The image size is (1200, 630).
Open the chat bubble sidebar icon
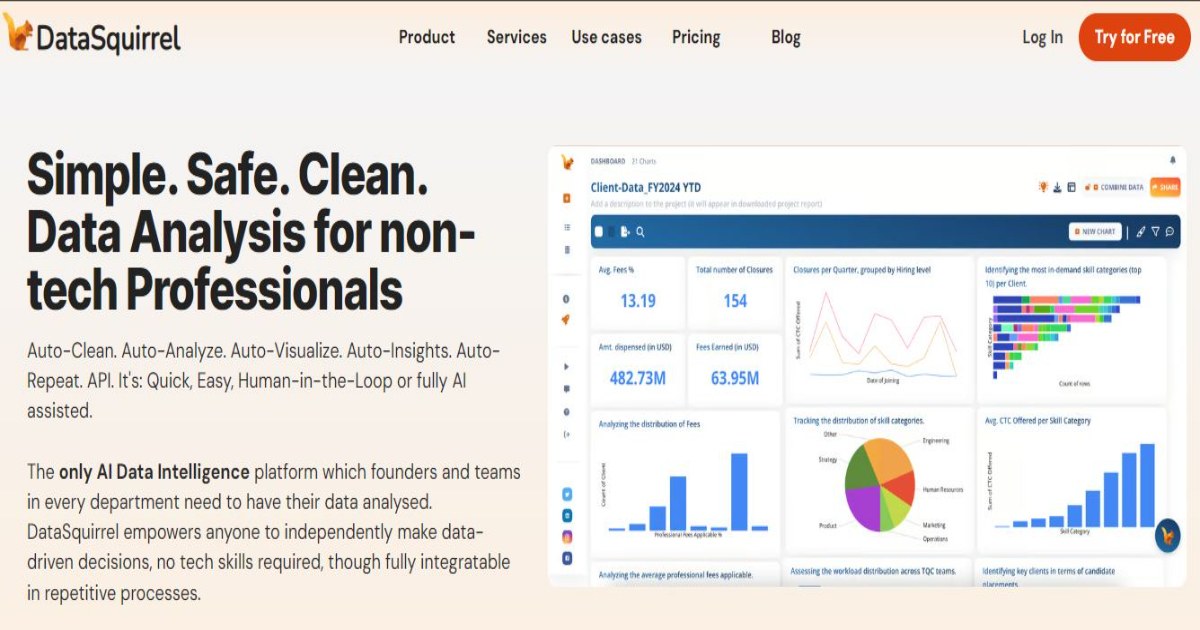567,389
